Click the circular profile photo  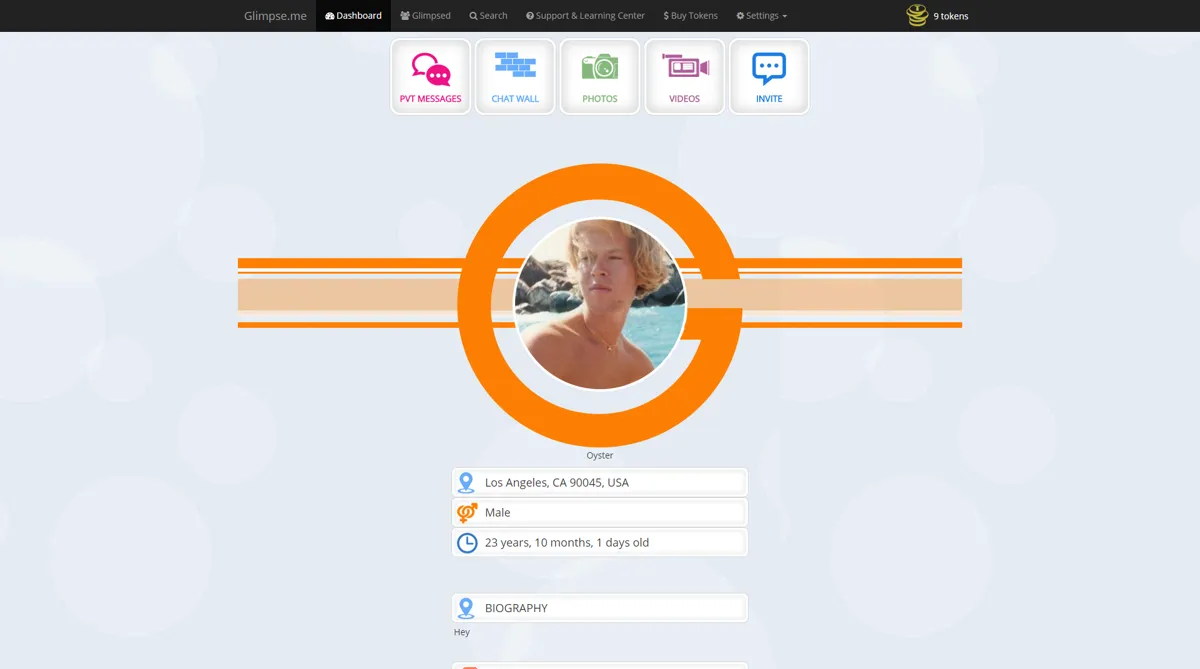coord(600,304)
